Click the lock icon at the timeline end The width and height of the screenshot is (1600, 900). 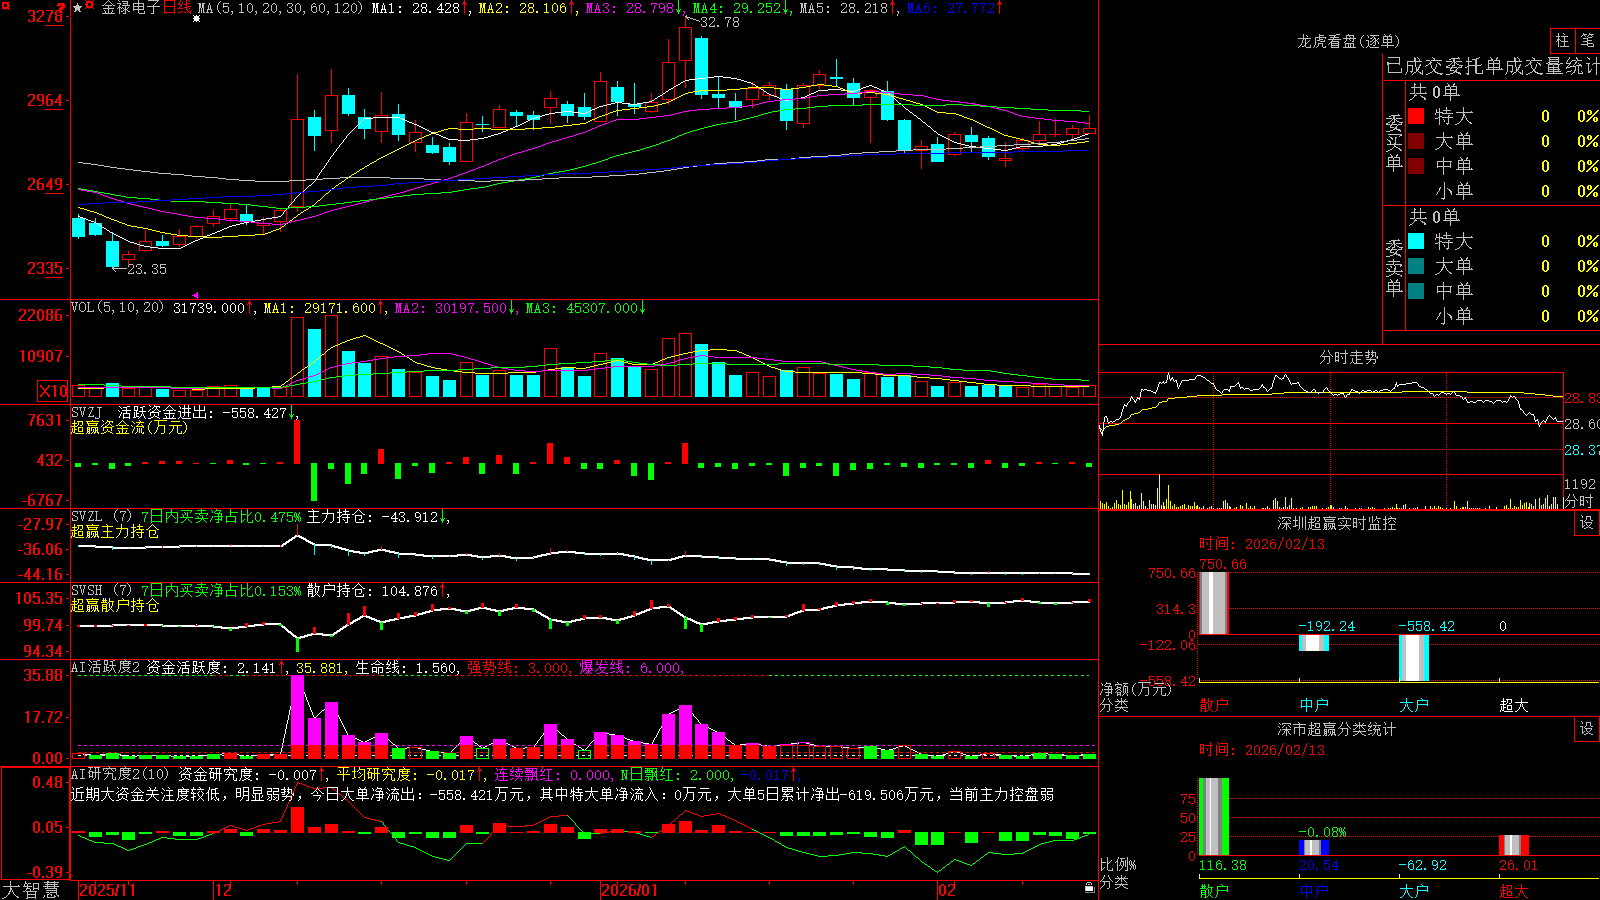[x=1089, y=888]
